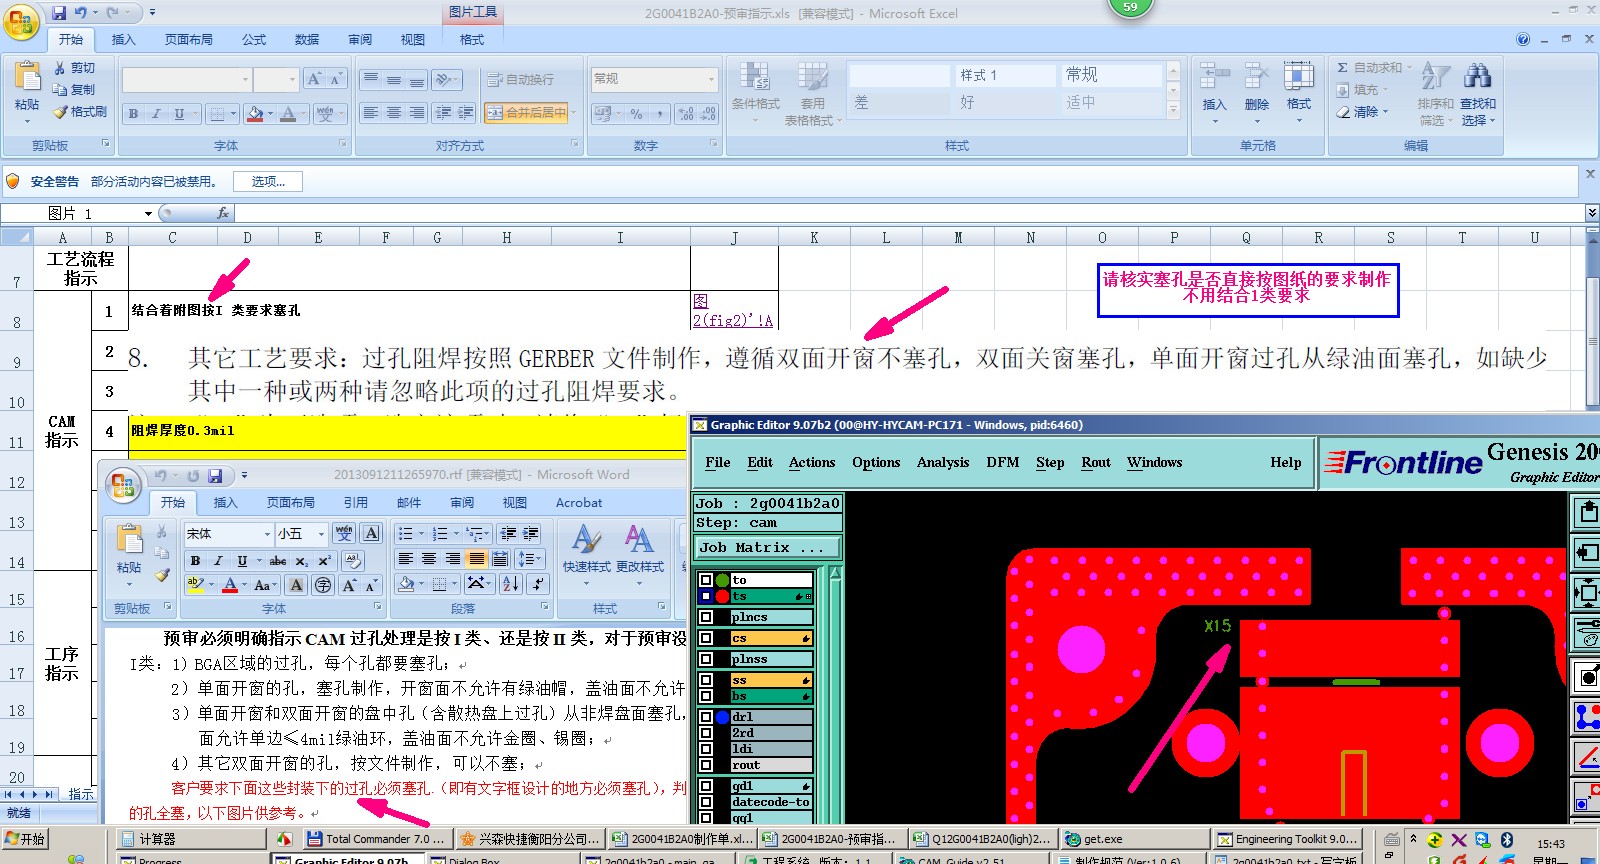Toggle display checkbox for layer 'ts'
Image resolution: width=1600 pixels, height=864 pixels.
706,596
